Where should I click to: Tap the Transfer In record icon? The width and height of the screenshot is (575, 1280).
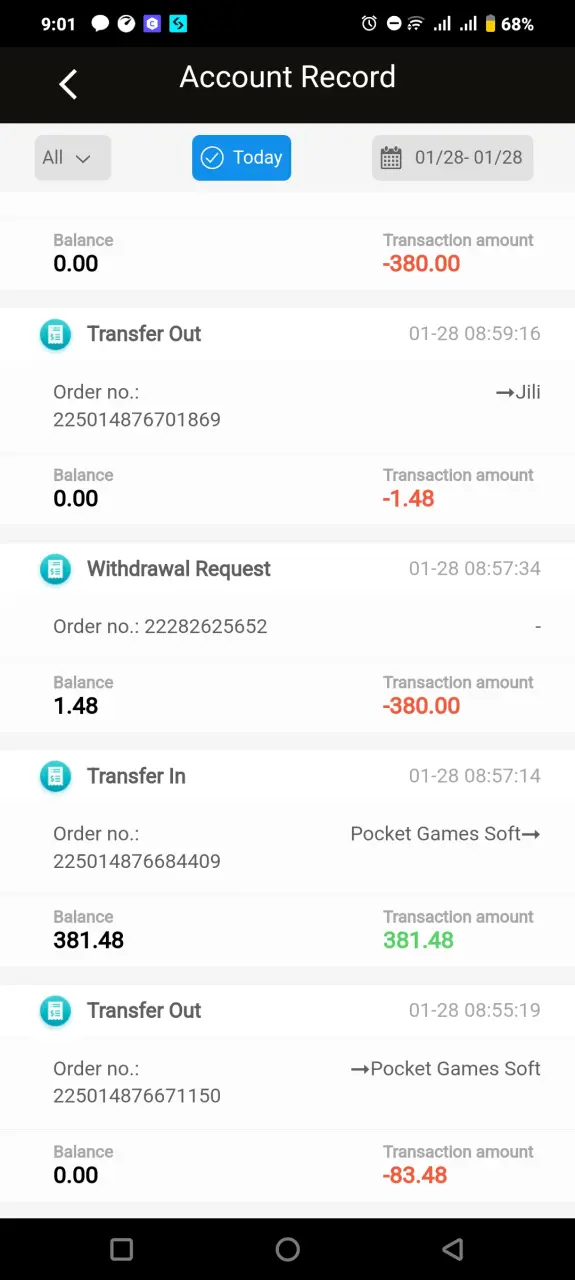[x=55, y=777]
